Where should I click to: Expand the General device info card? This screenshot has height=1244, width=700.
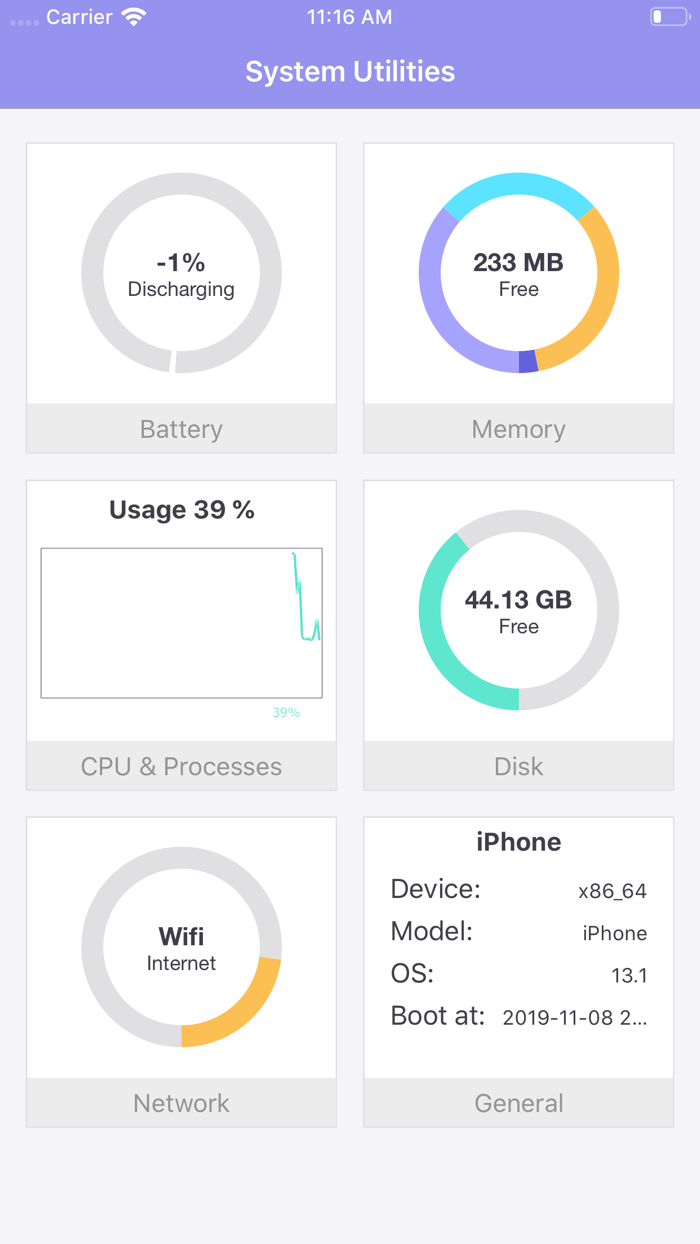(x=518, y=1103)
